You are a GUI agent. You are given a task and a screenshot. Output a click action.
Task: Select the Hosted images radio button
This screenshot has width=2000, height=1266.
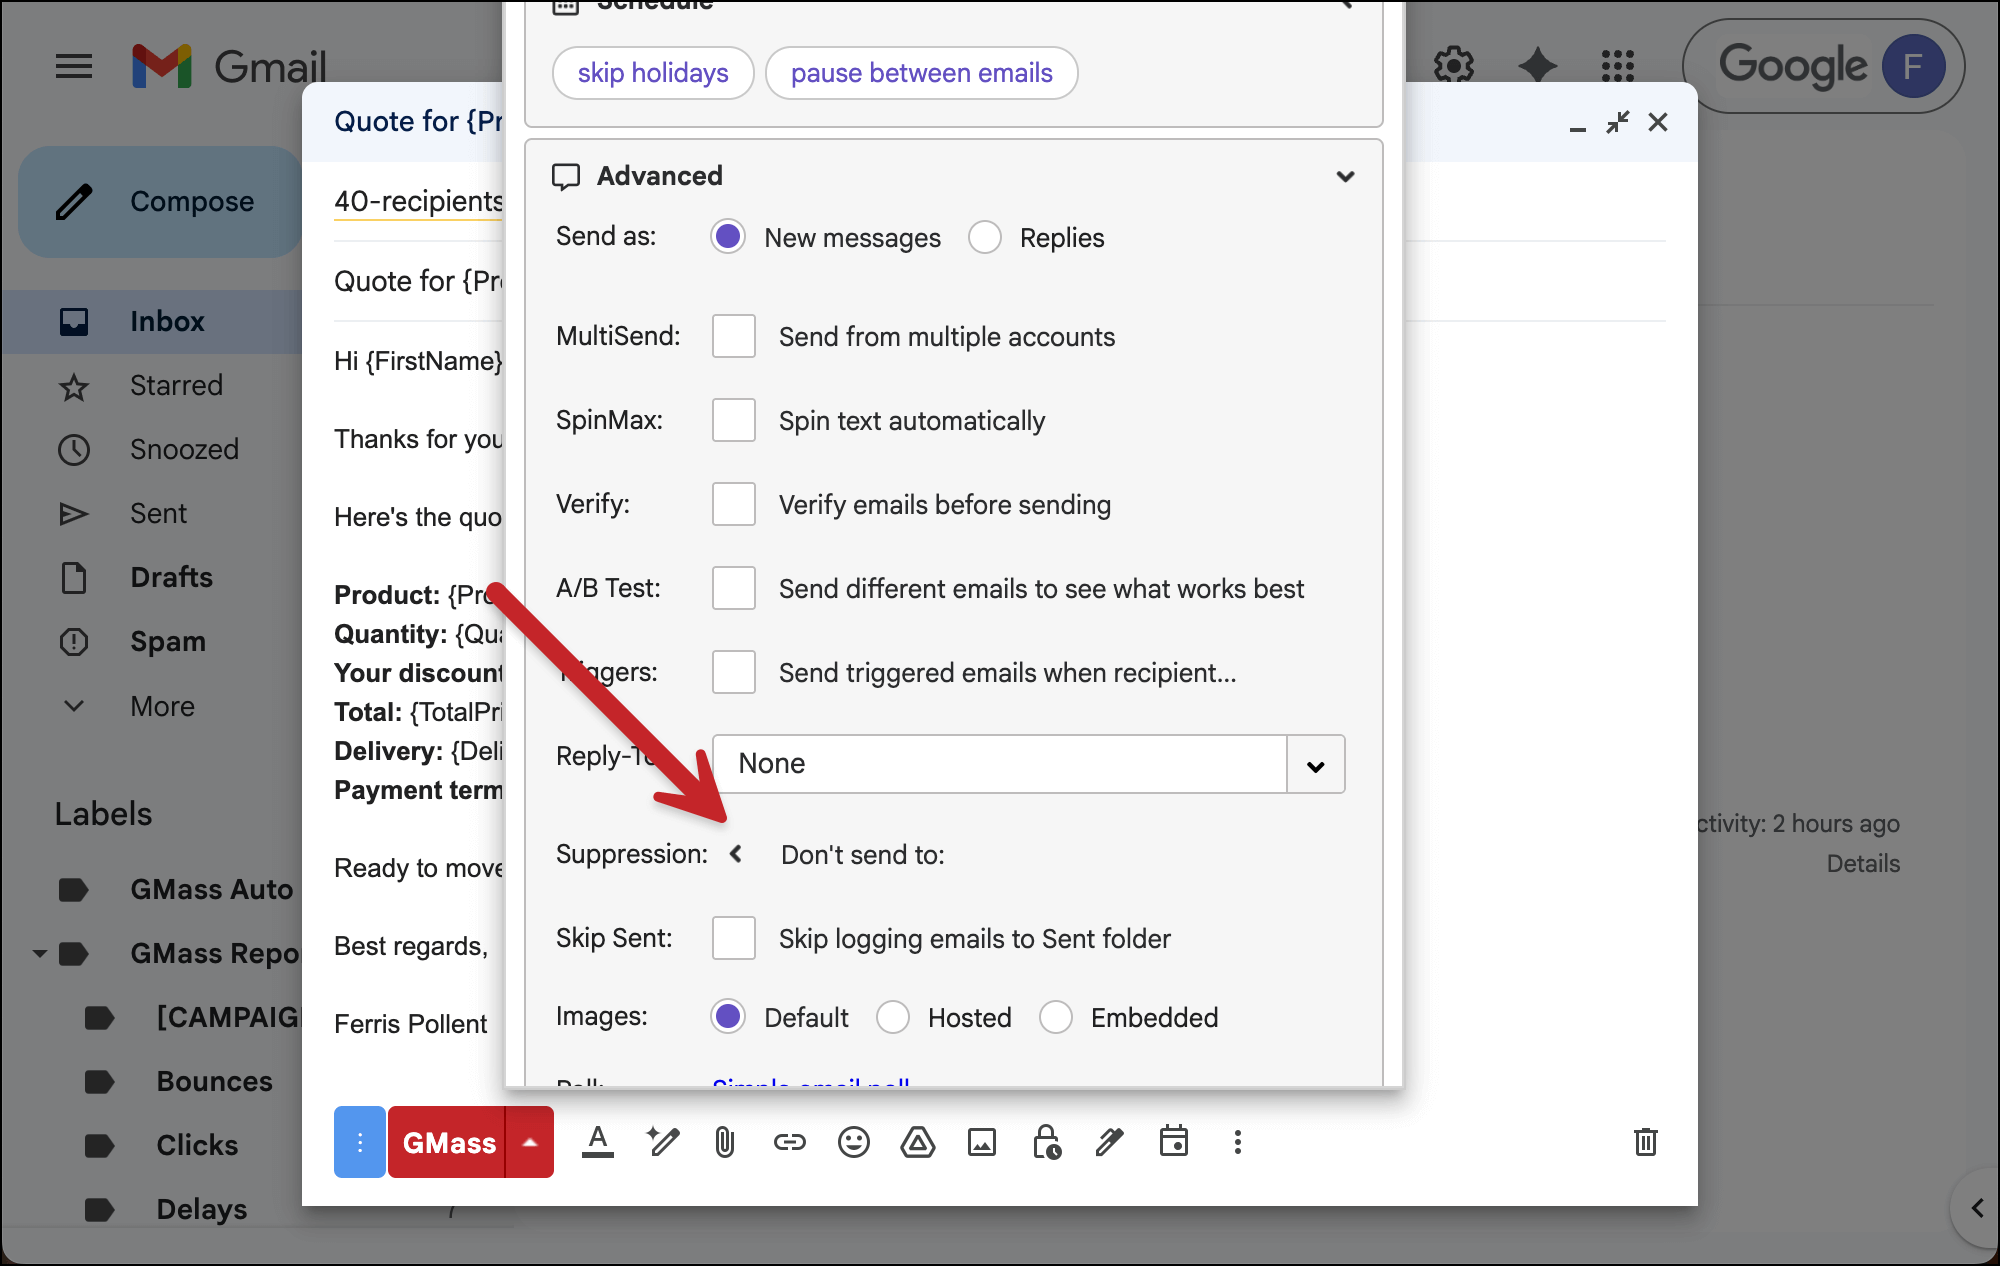pos(893,1017)
